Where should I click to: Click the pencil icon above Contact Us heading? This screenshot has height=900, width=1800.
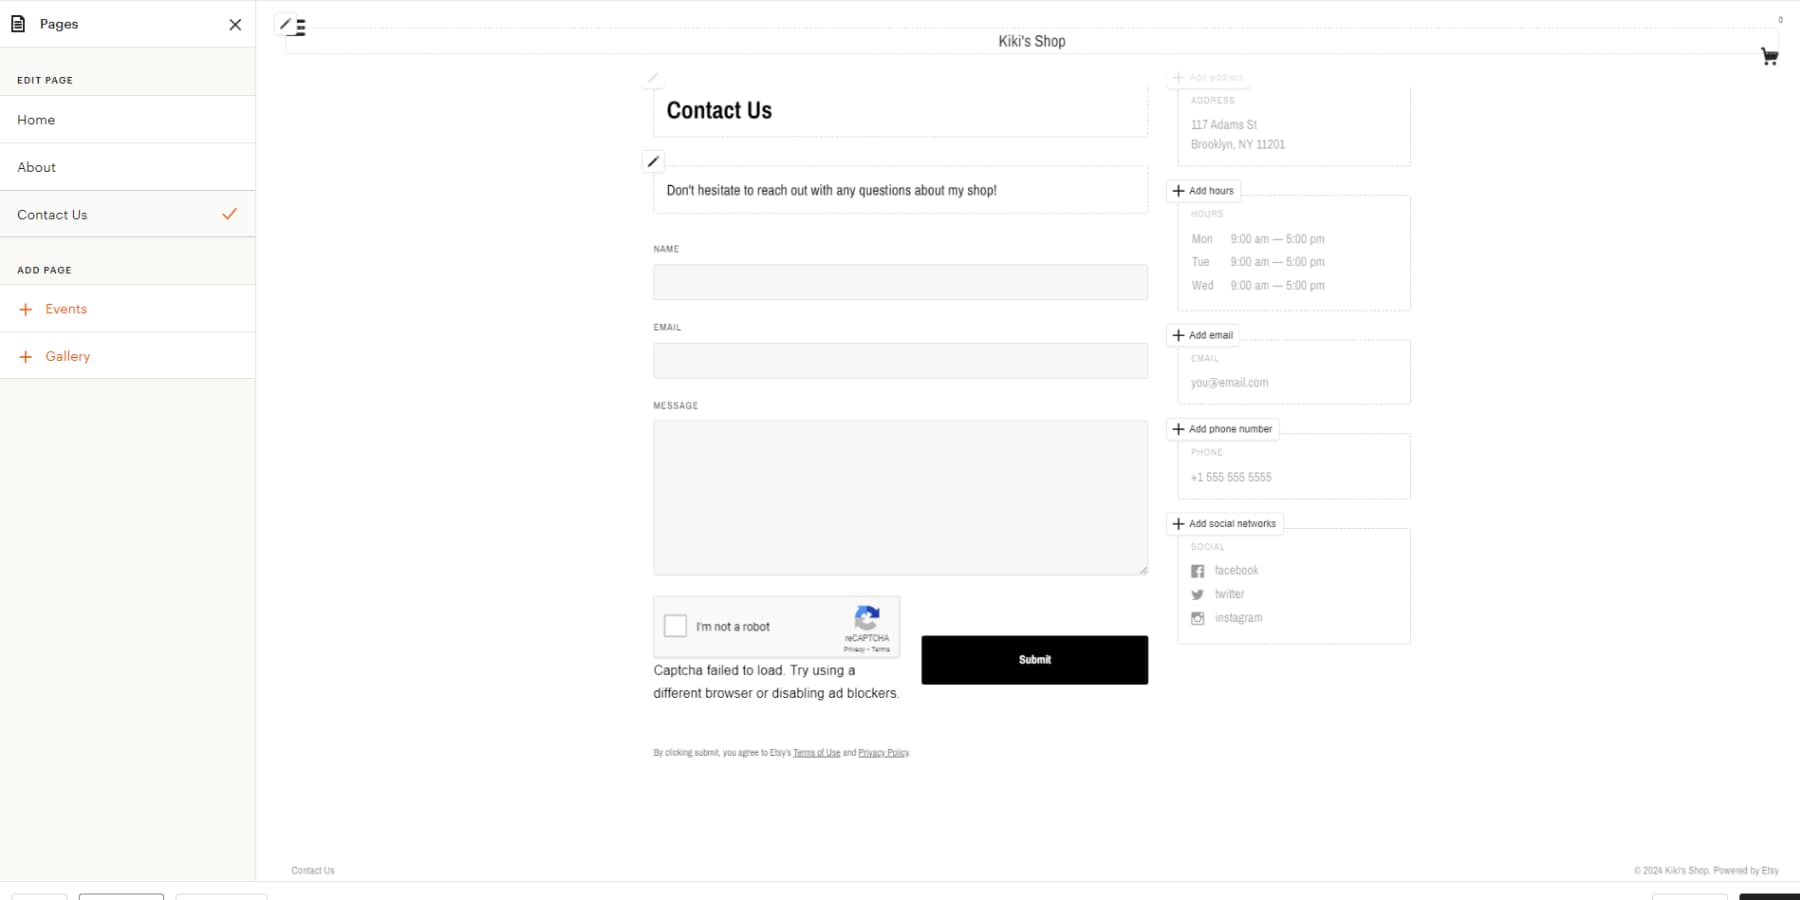point(653,78)
